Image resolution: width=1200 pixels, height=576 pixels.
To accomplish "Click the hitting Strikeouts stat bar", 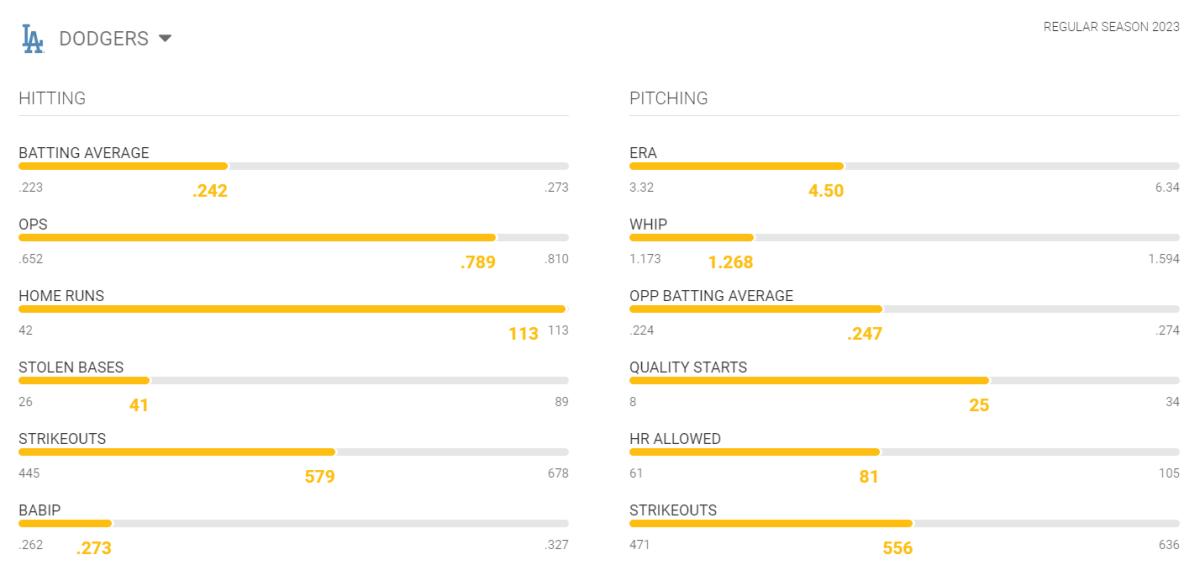I will [x=293, y=452].
